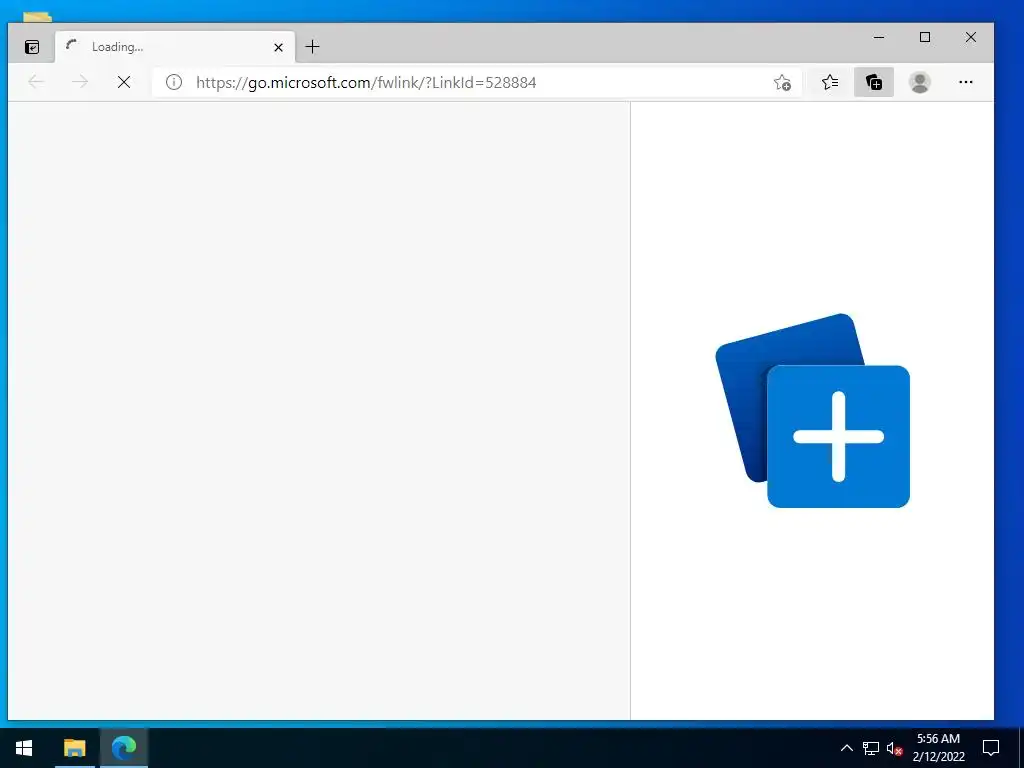Select the Loading... tab
The height and width of the screenshot is (768, 1024).
174,47
